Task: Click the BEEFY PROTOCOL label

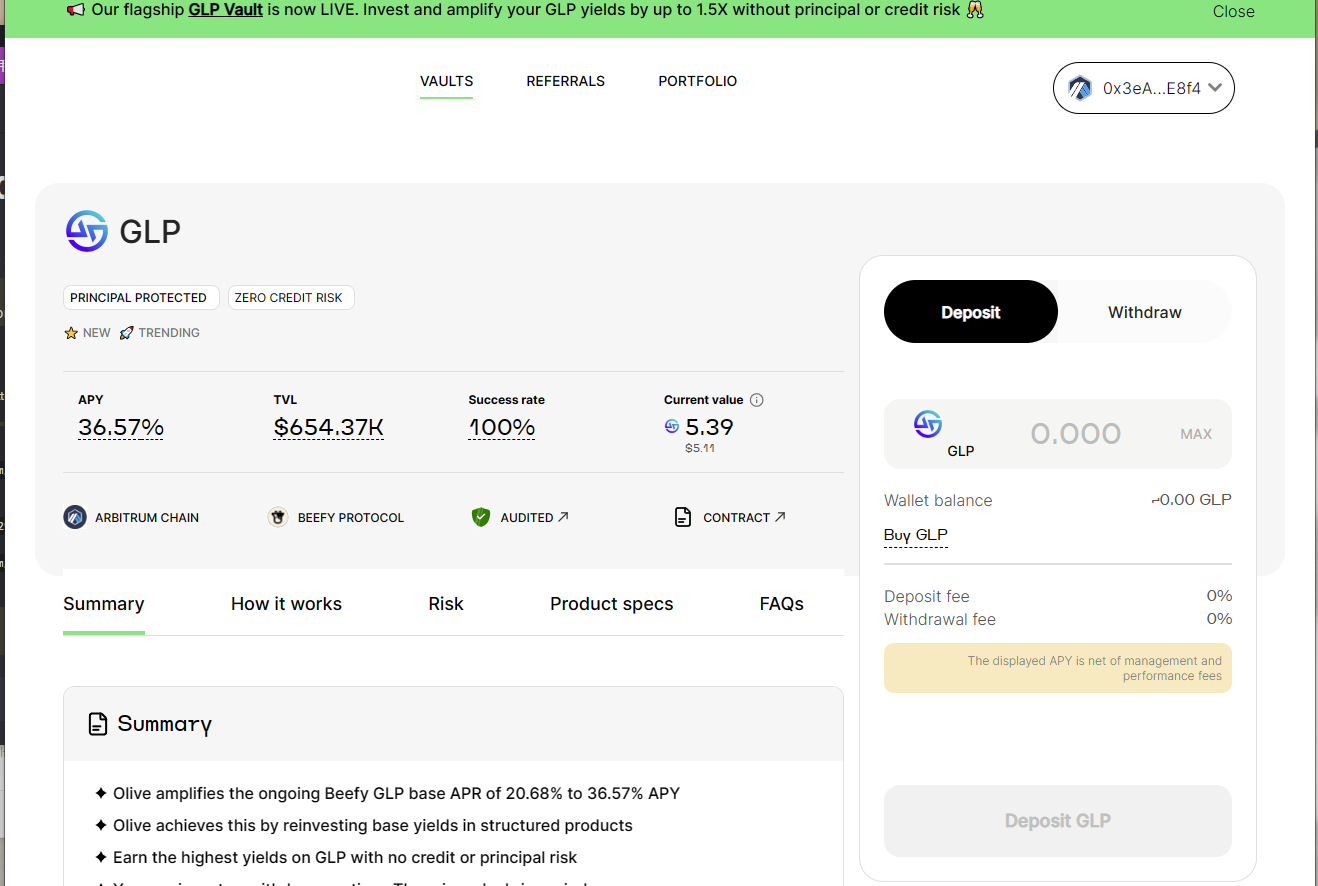Action: [351, 517]
